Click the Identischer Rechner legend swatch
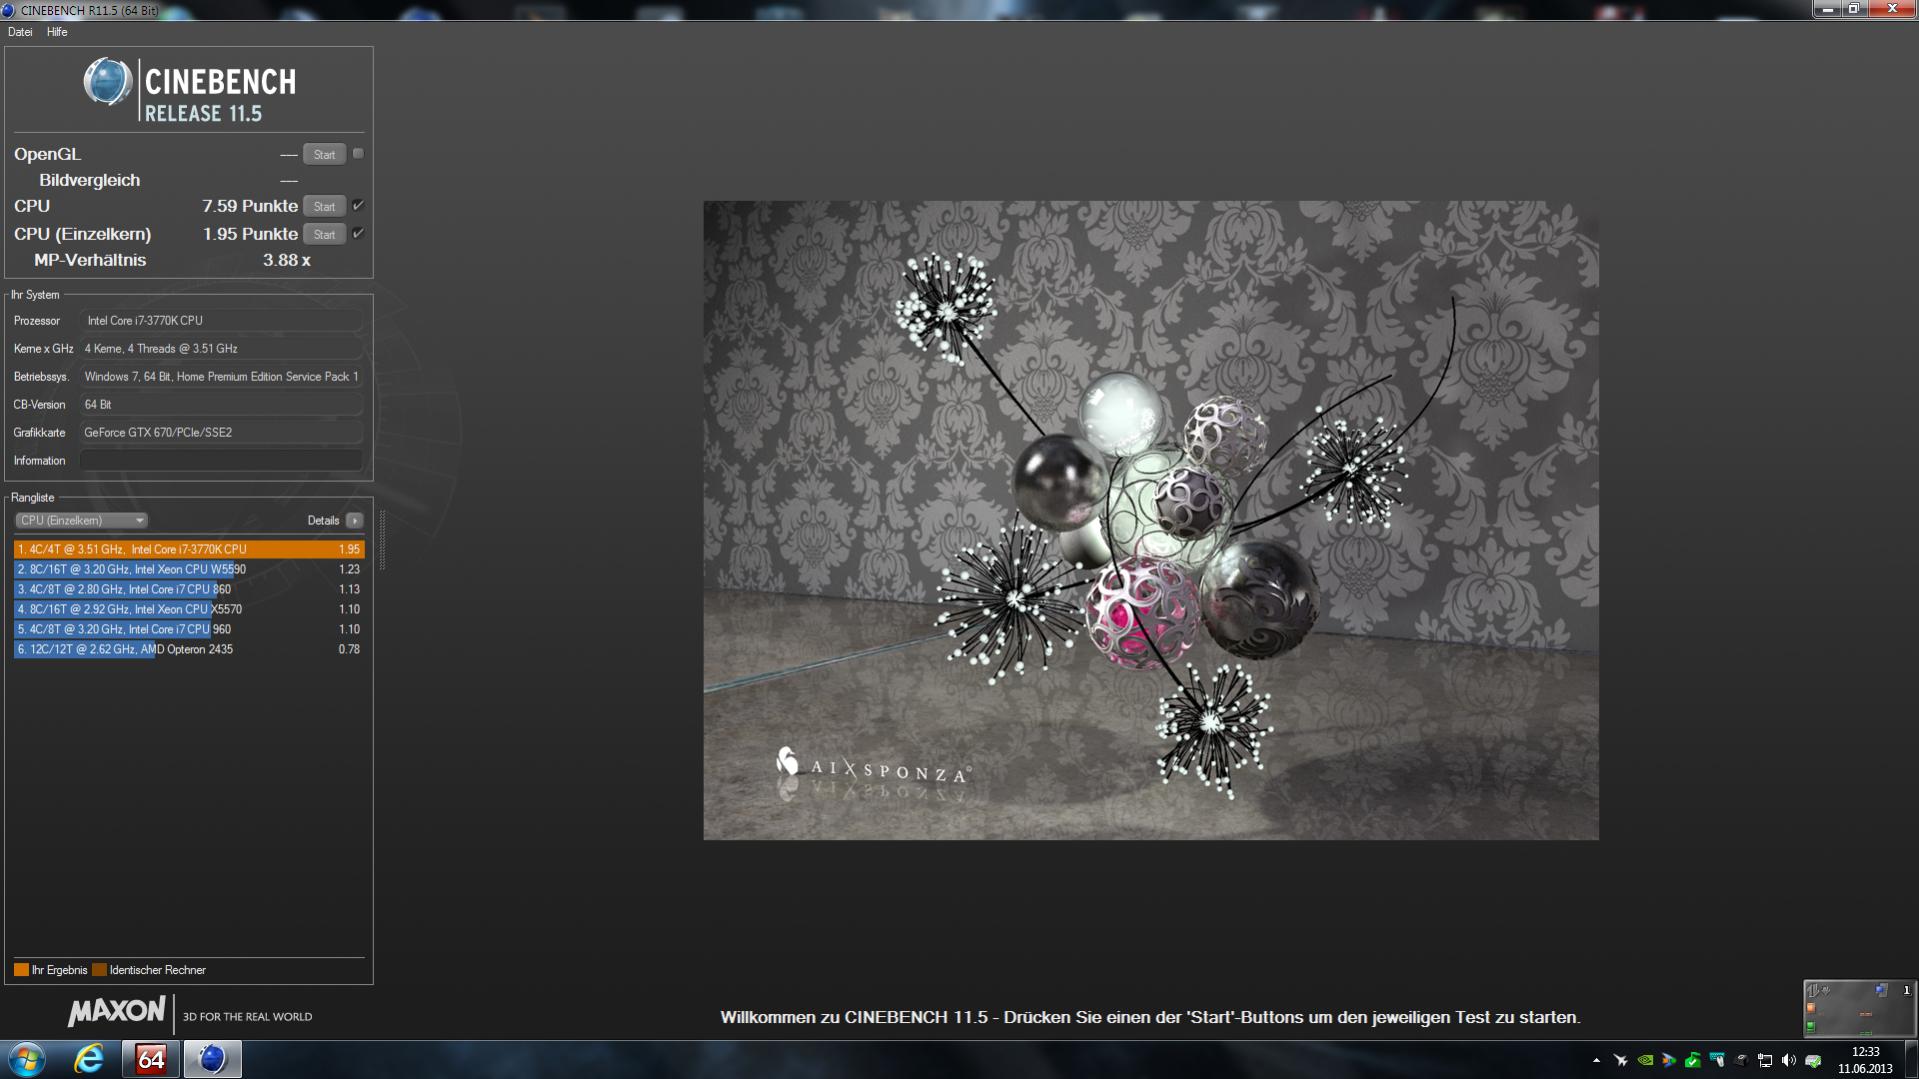Image resolution: width=1919 pixels, height=1079 pixels. [99, 970]
